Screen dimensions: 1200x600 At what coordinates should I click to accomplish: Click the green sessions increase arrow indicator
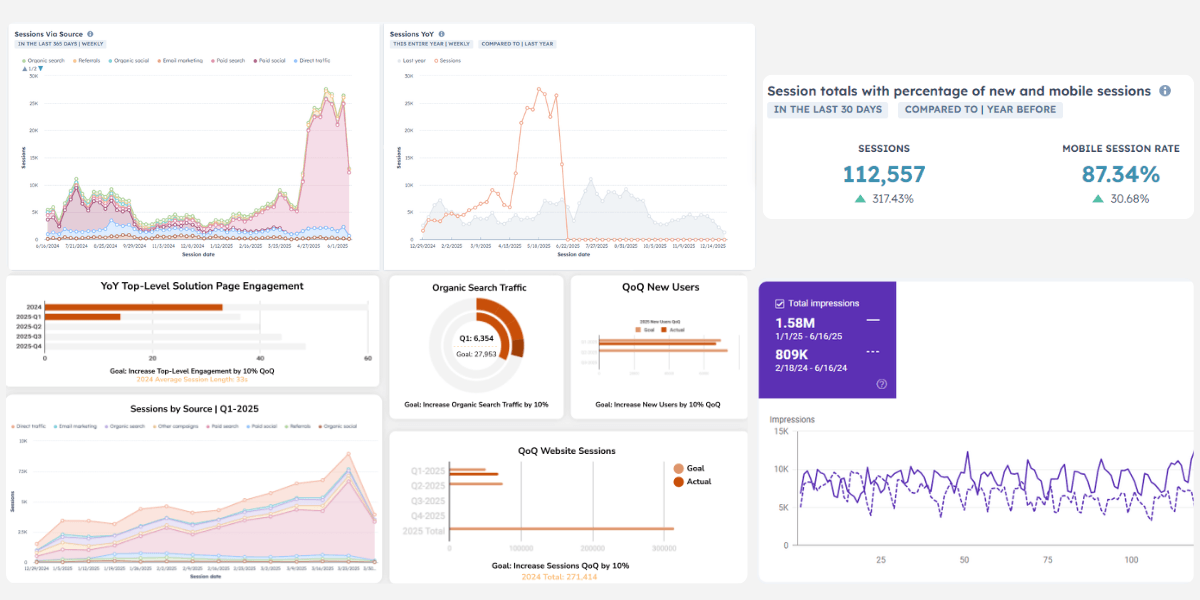point(860,198)
